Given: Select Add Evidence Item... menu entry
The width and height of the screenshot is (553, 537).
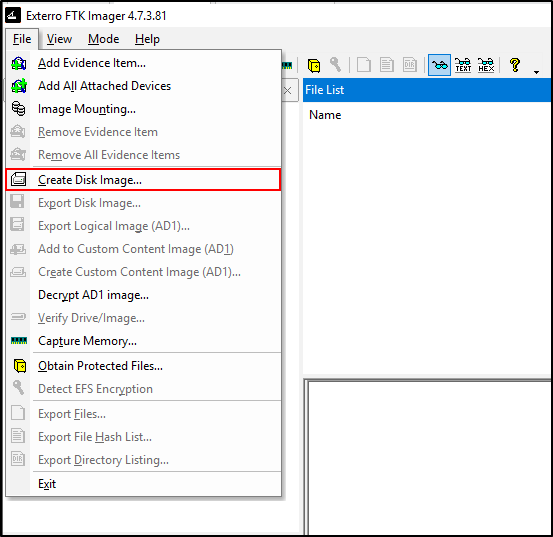Looking at the screenshot, I should 144,63.
